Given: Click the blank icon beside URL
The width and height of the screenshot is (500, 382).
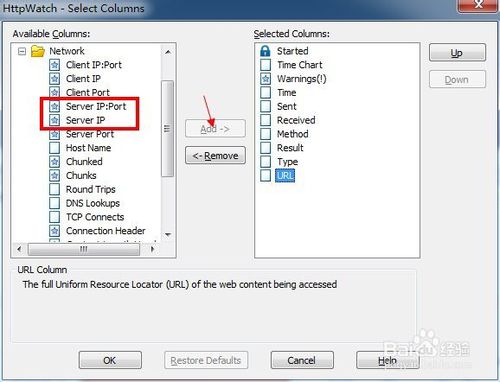Looking at the screenshot, I should click(265, 175).
